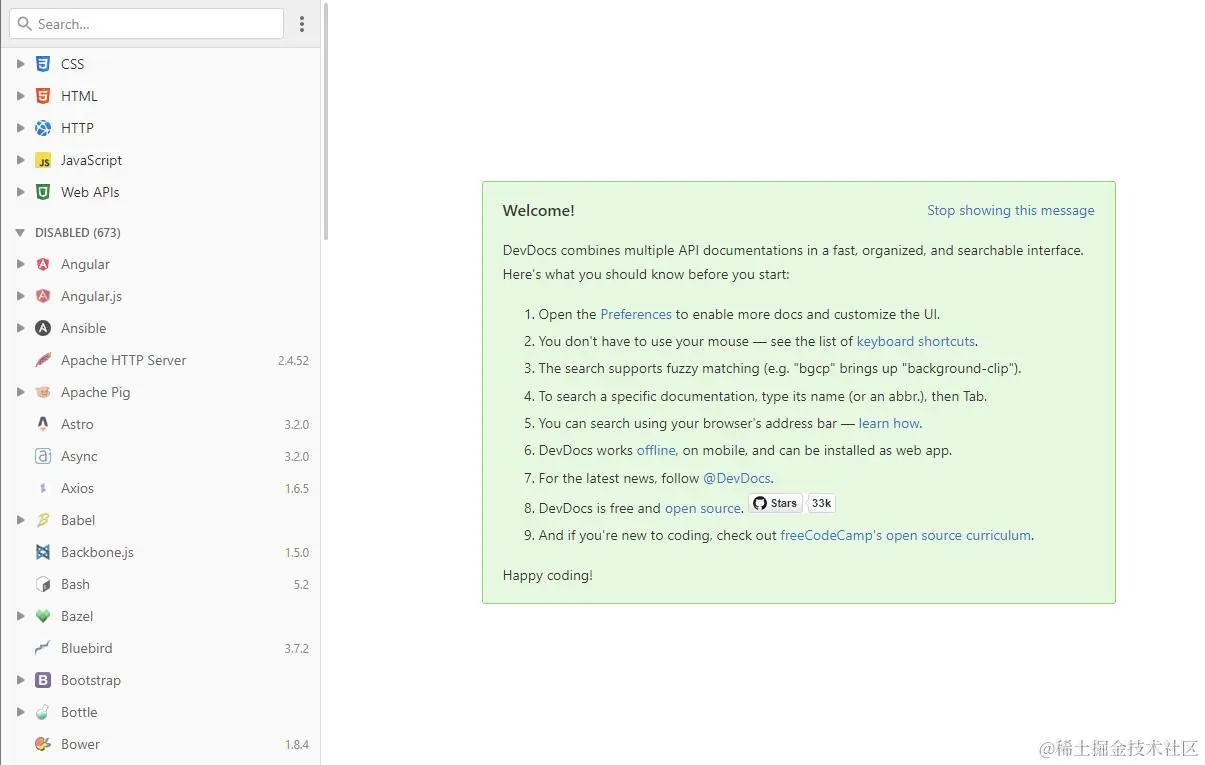Expand the HTTP docs tree

(x=20, y=128)
